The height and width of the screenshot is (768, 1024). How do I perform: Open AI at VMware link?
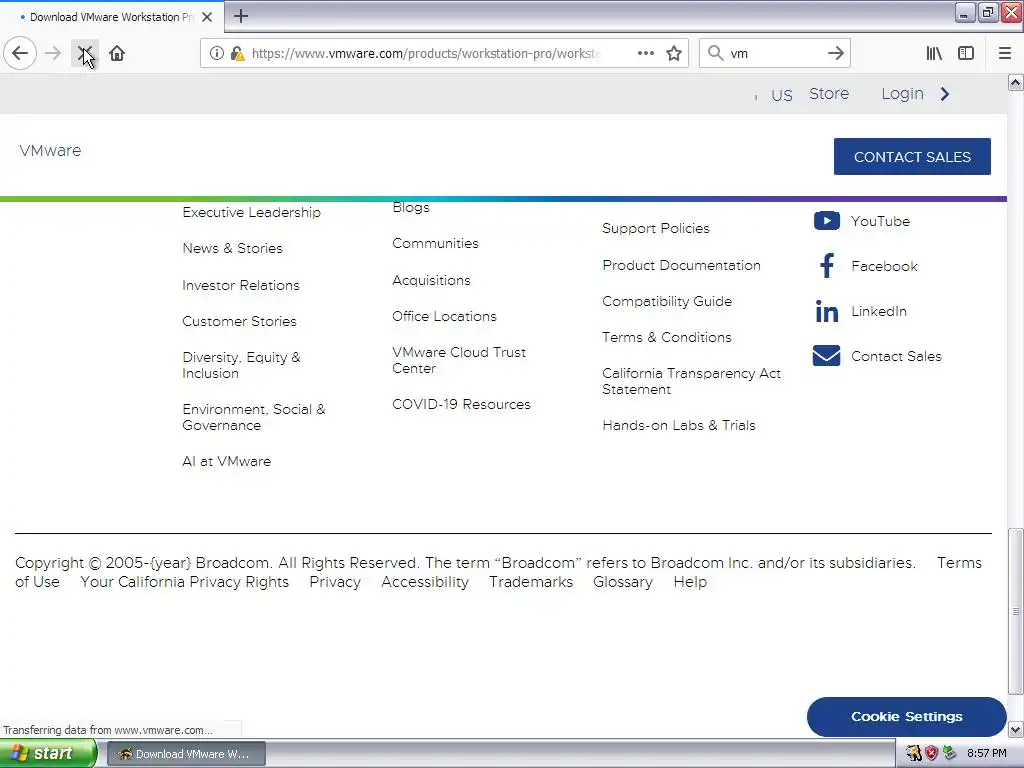click(227, 461)
